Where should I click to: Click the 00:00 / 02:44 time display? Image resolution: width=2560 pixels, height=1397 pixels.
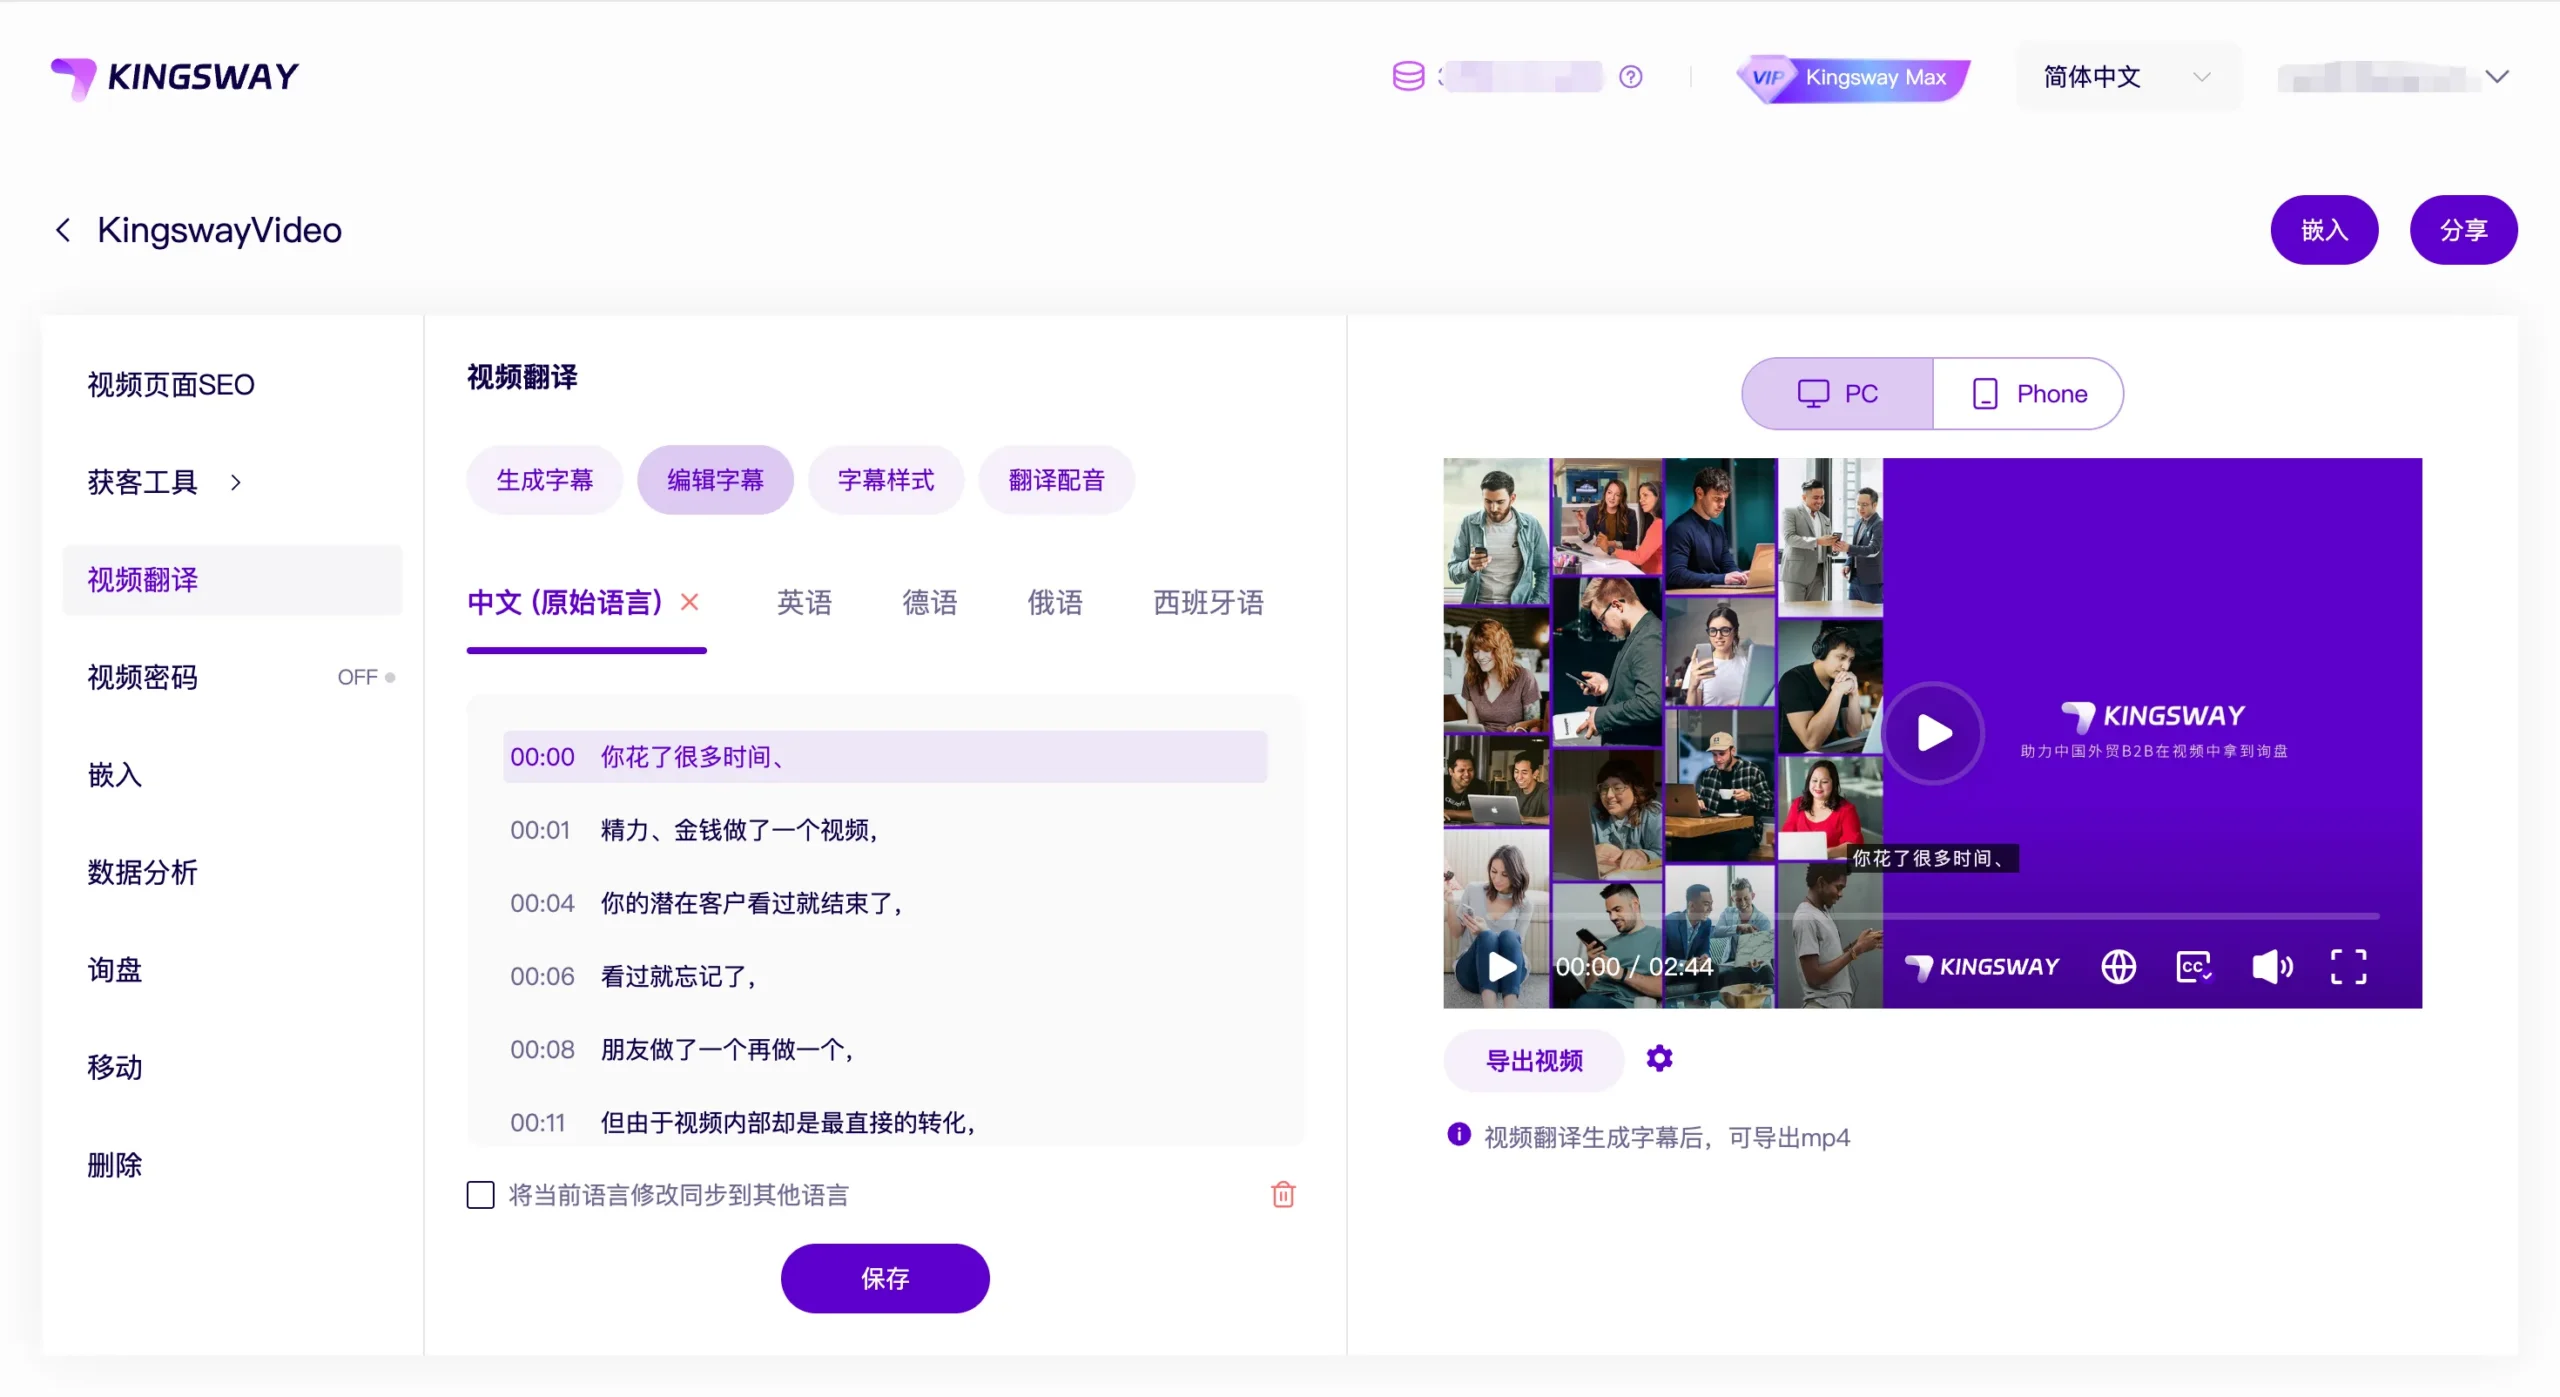coord(1634,967)
